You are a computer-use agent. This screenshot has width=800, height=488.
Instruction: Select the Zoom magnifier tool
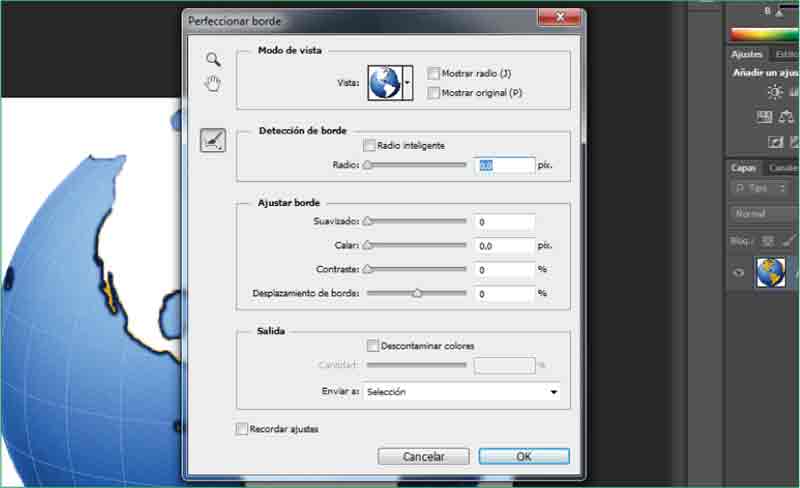click(213, 60)
